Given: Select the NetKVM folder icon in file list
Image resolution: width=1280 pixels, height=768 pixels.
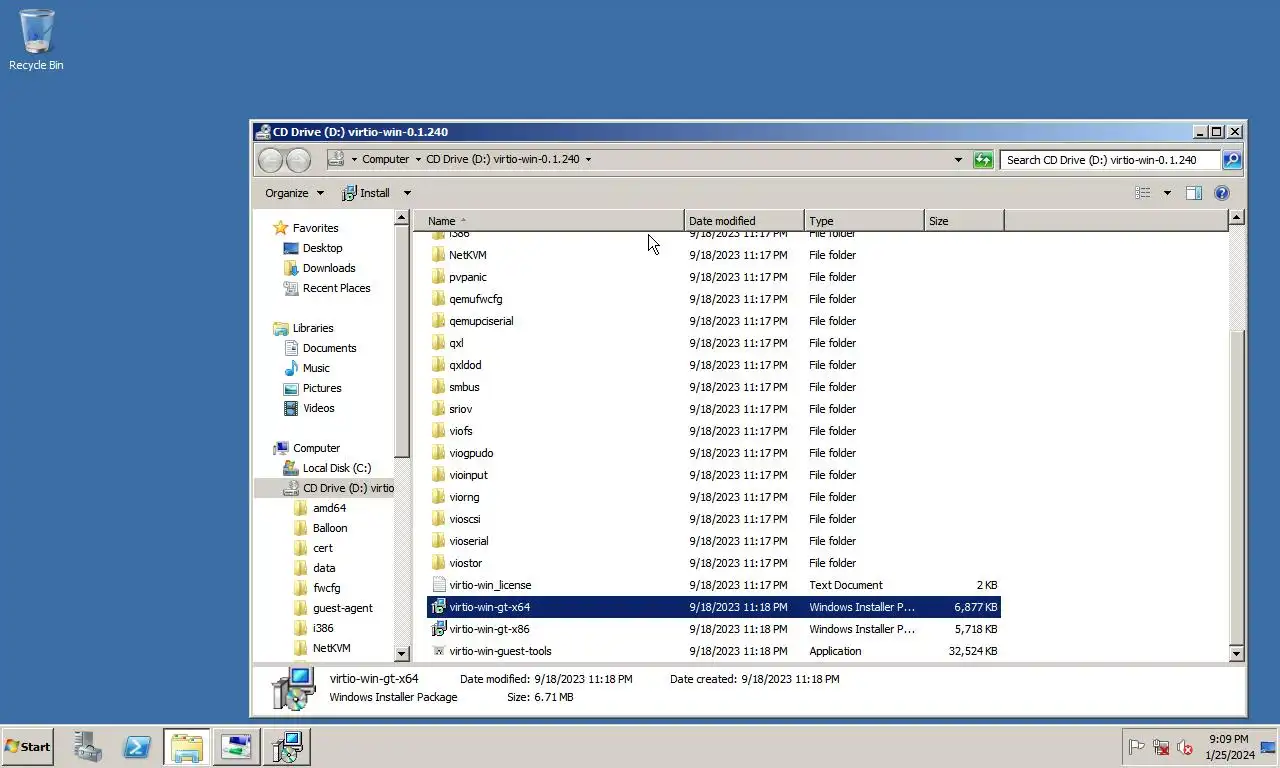Looking at the screenshot, I should pyautogui.click(x=438, y=255).
